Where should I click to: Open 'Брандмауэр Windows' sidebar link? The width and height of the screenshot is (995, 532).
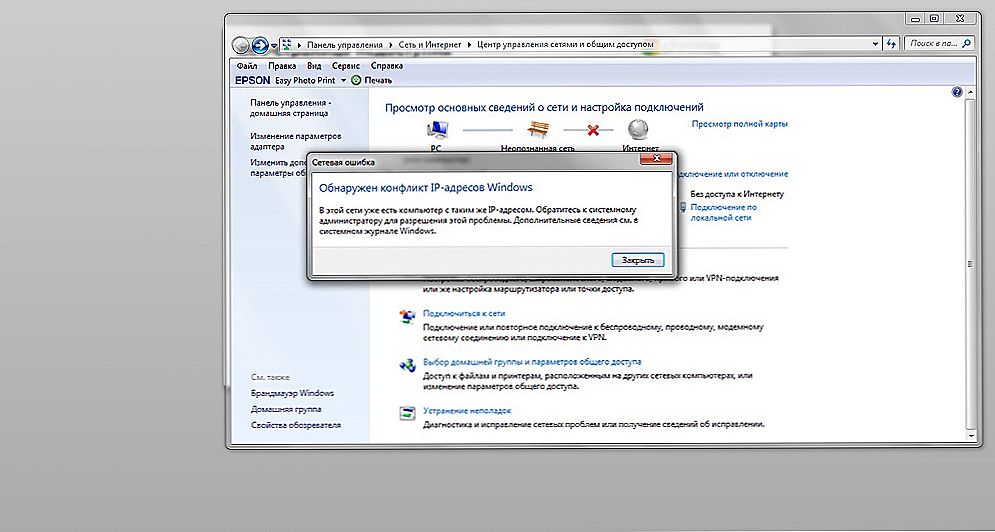pos(292,393)
